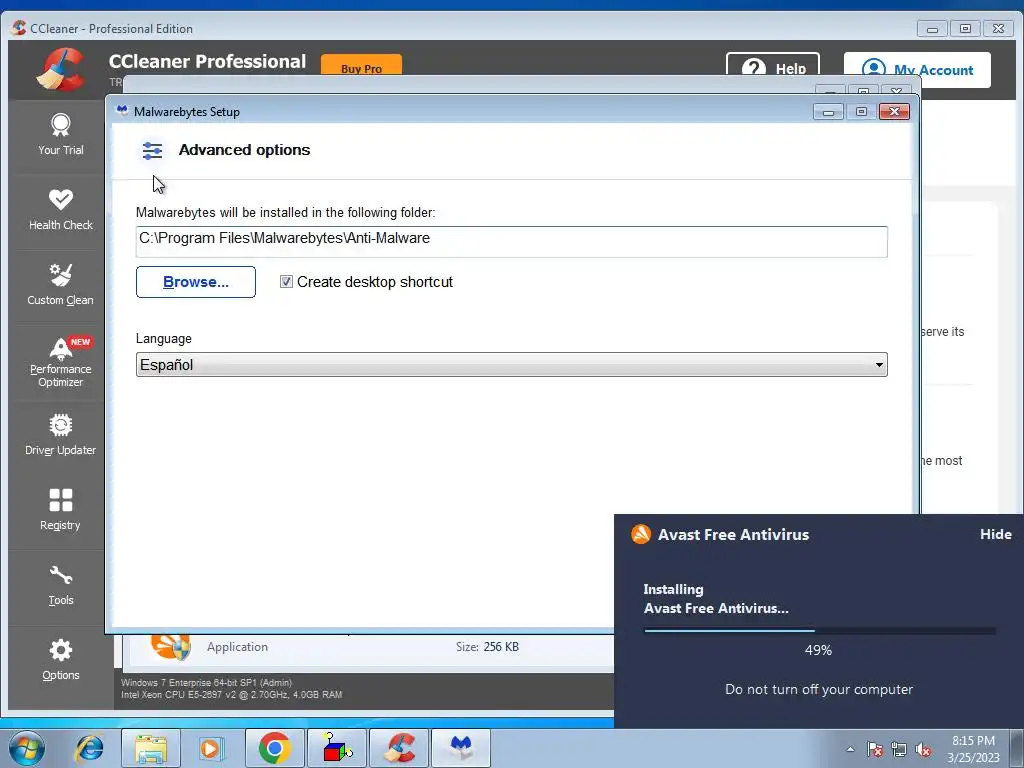Click 'Windows 7 Enterprise 64-bit SP1' system info
Viewport: 1024px width, 768px height.
click(206, 682)
